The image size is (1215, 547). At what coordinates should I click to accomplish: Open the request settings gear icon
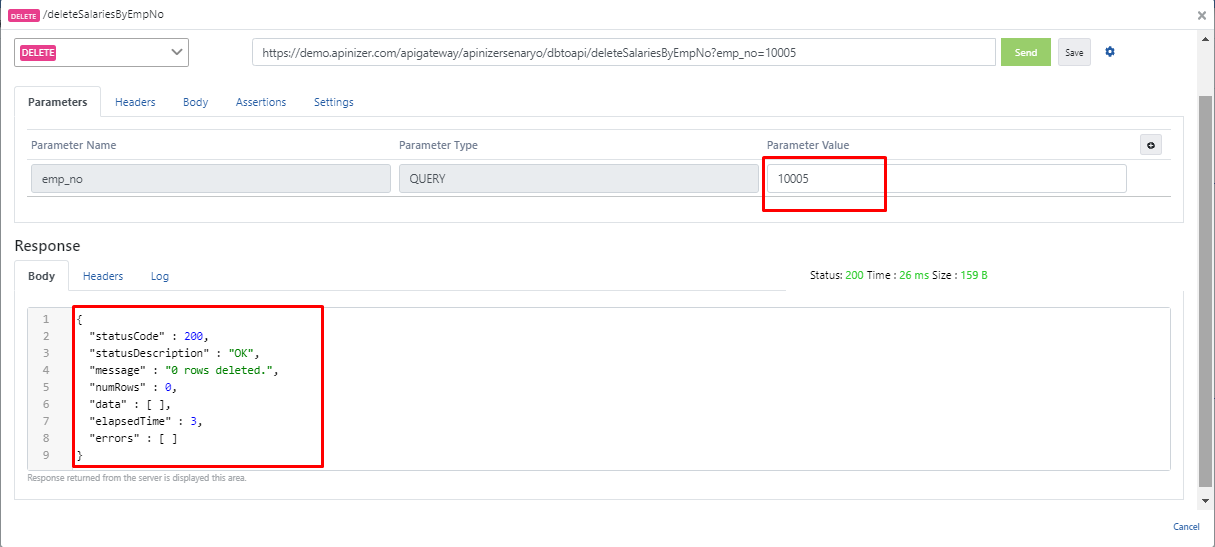click(1109, 52)
